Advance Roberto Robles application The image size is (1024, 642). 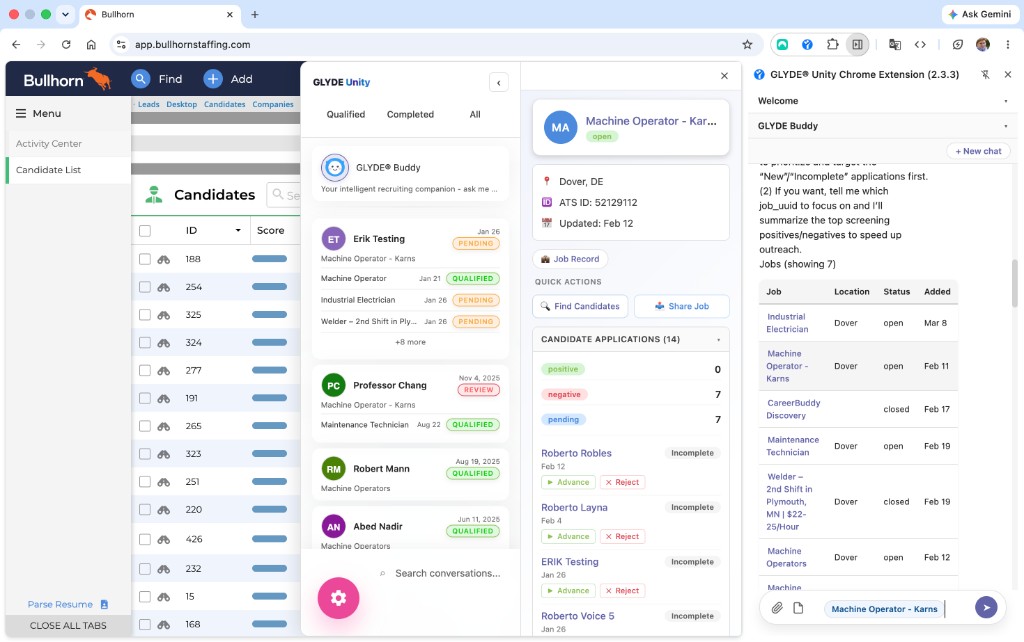[x=568, y=483]
